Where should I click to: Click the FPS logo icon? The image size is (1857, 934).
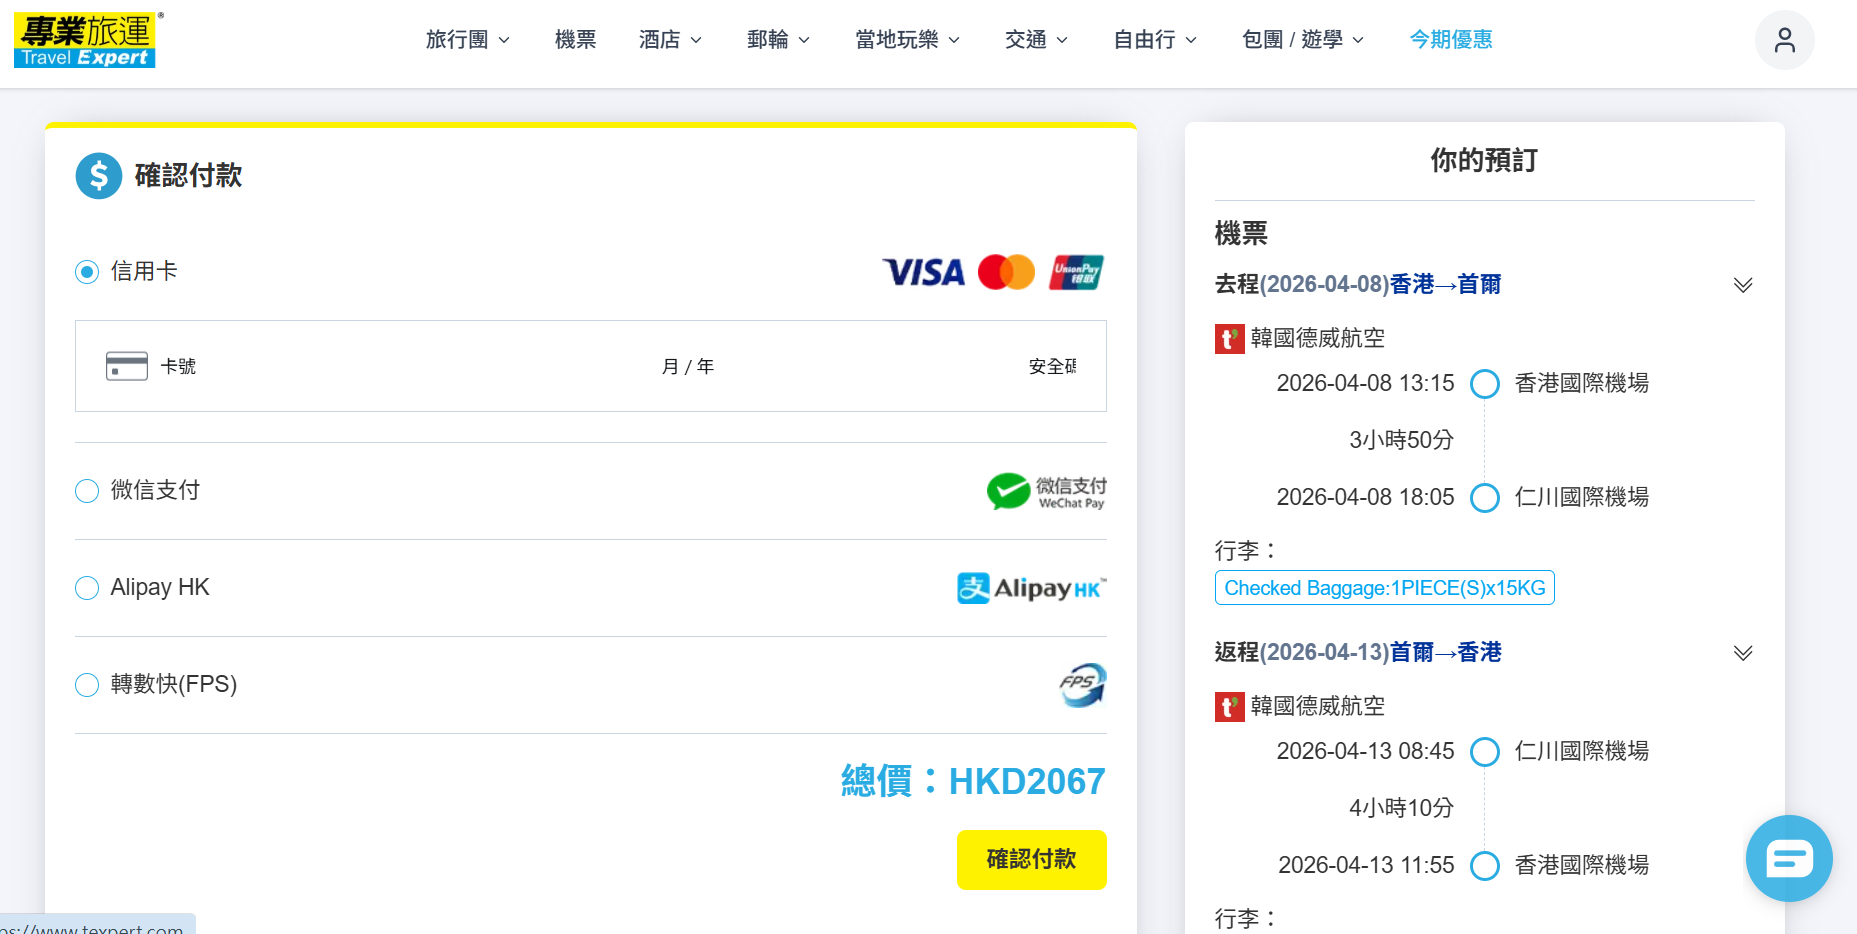1083,685
